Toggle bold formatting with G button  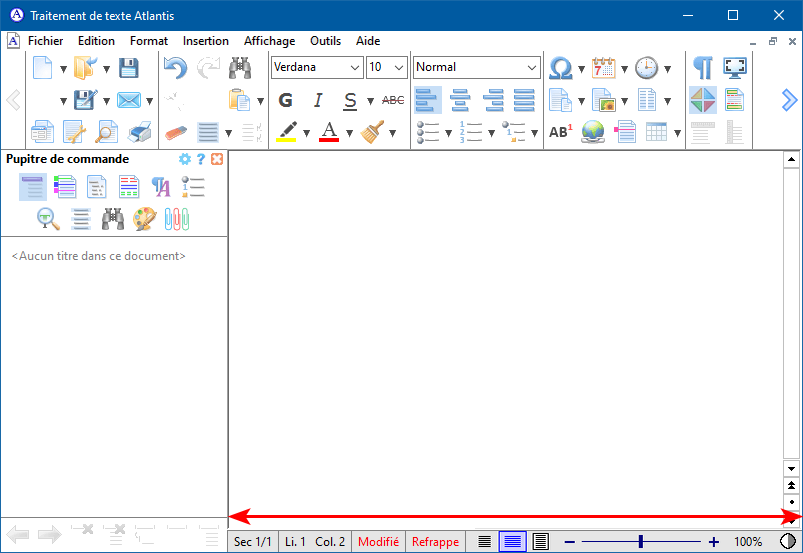tap(286, 100)
